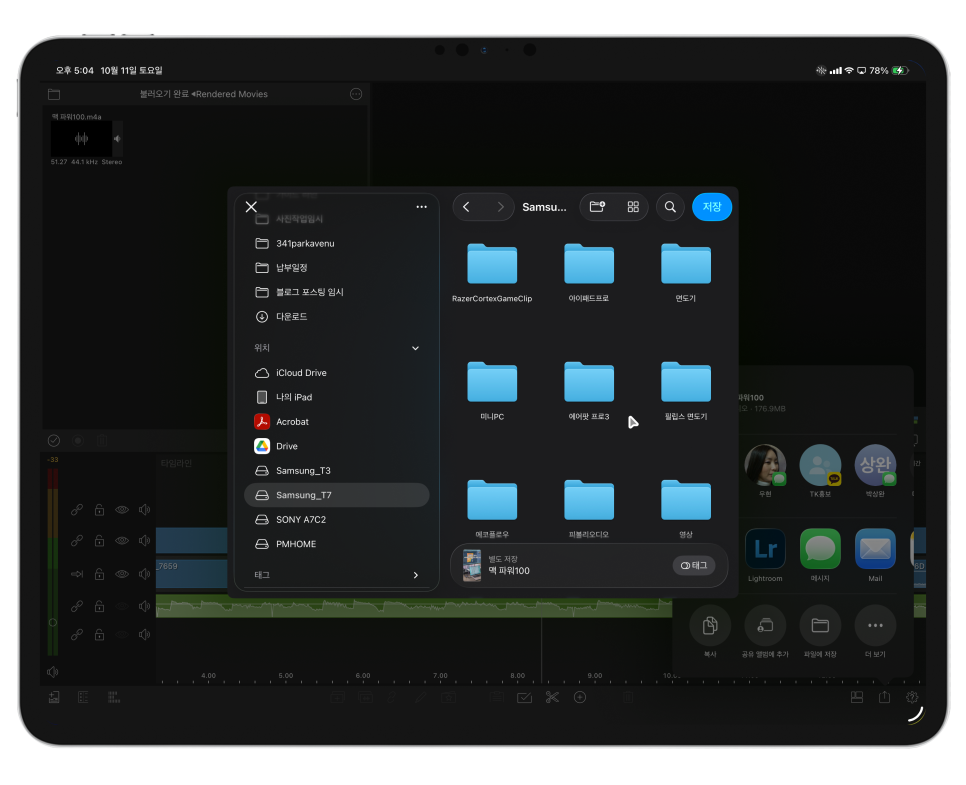Click the checkmark circle above audio meters
This screenshot has height=785, width=966.
pyautogui.click(x=54, y=441)
